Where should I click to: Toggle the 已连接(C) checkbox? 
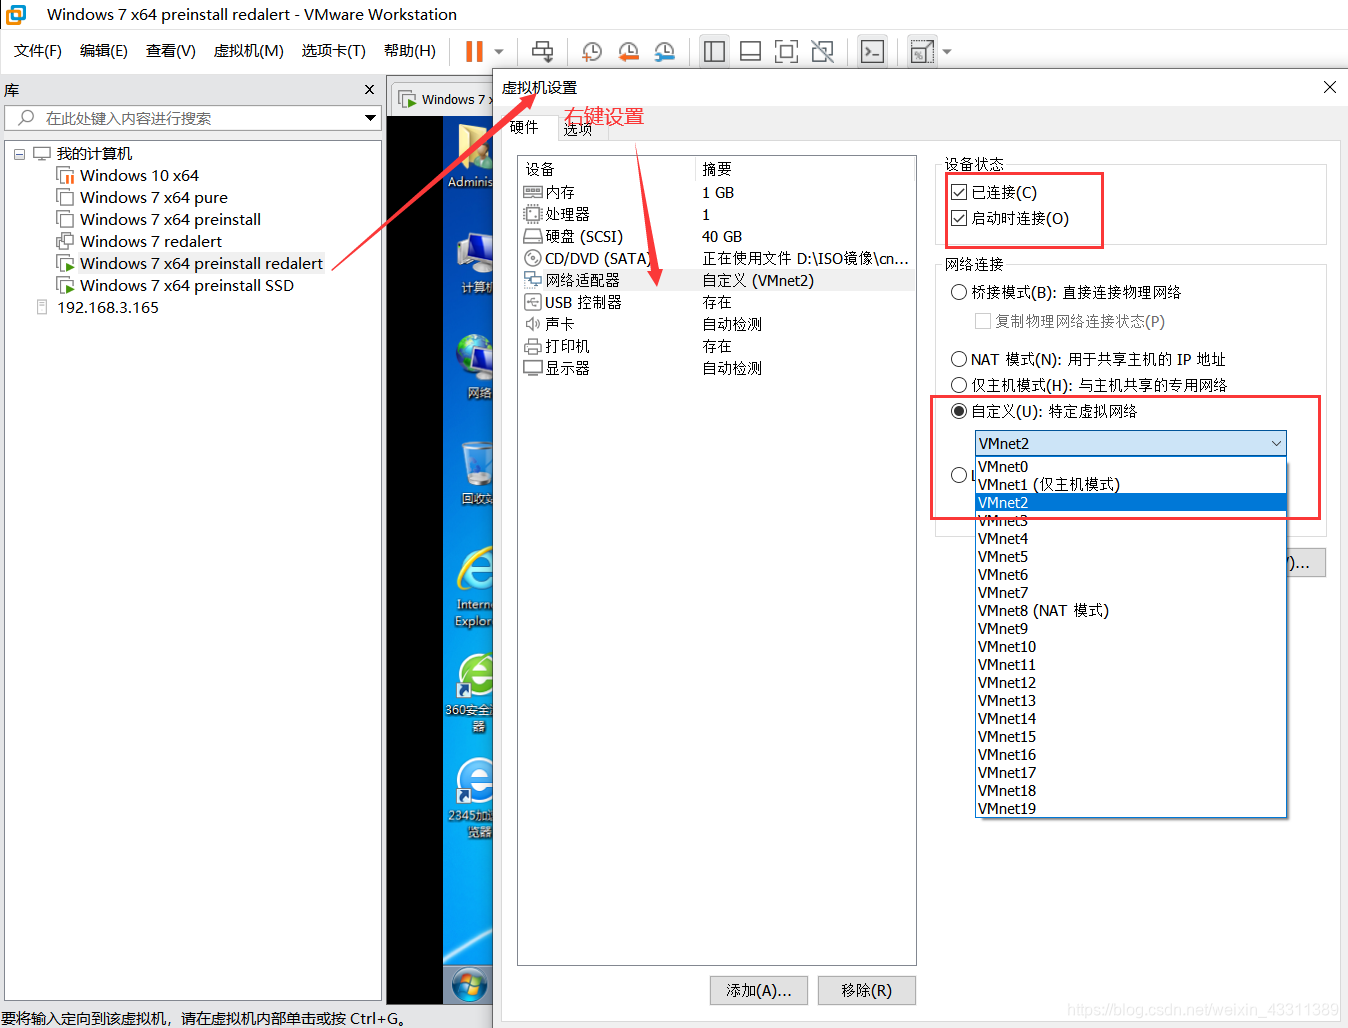pos(959,192)
